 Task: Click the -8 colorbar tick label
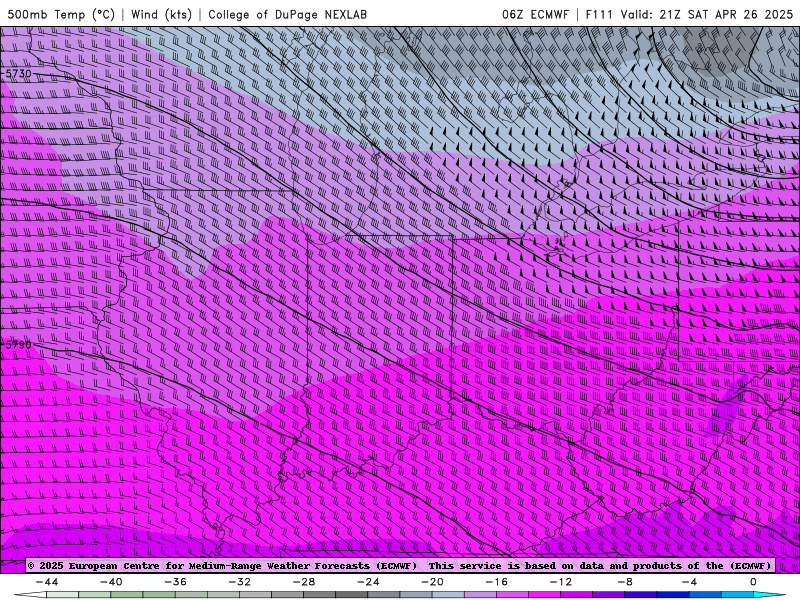click(x=625, y=582)
